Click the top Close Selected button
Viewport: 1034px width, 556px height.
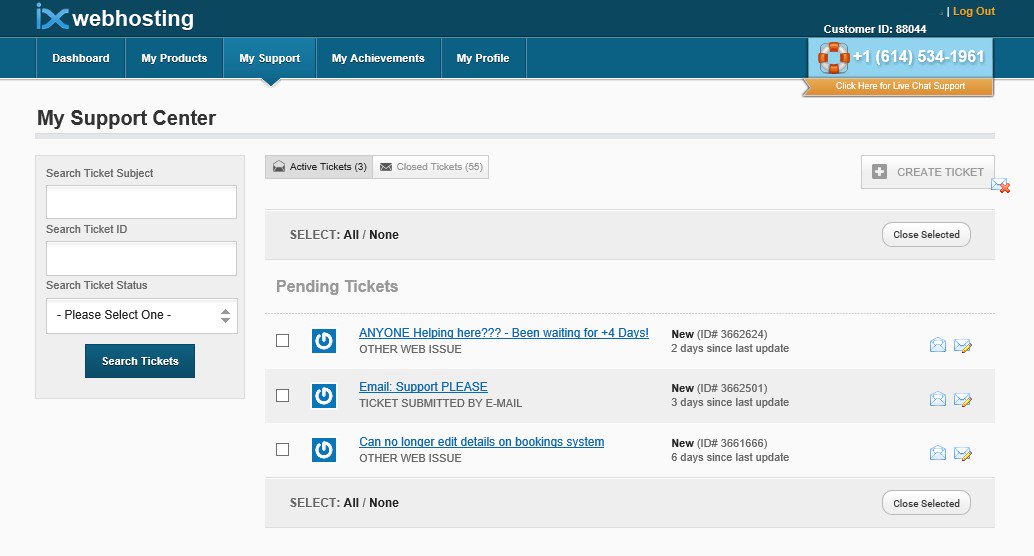click(926, 235)
